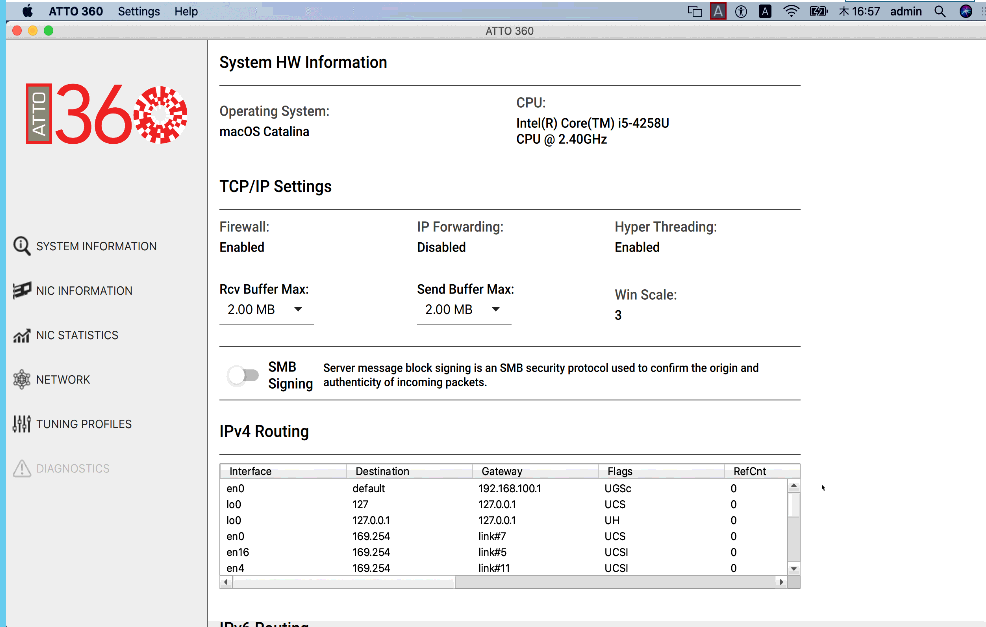Click gateway 192.168.100.1 cell
The height and width of the screenshot is (627, 986).
[x=509, y=488]
